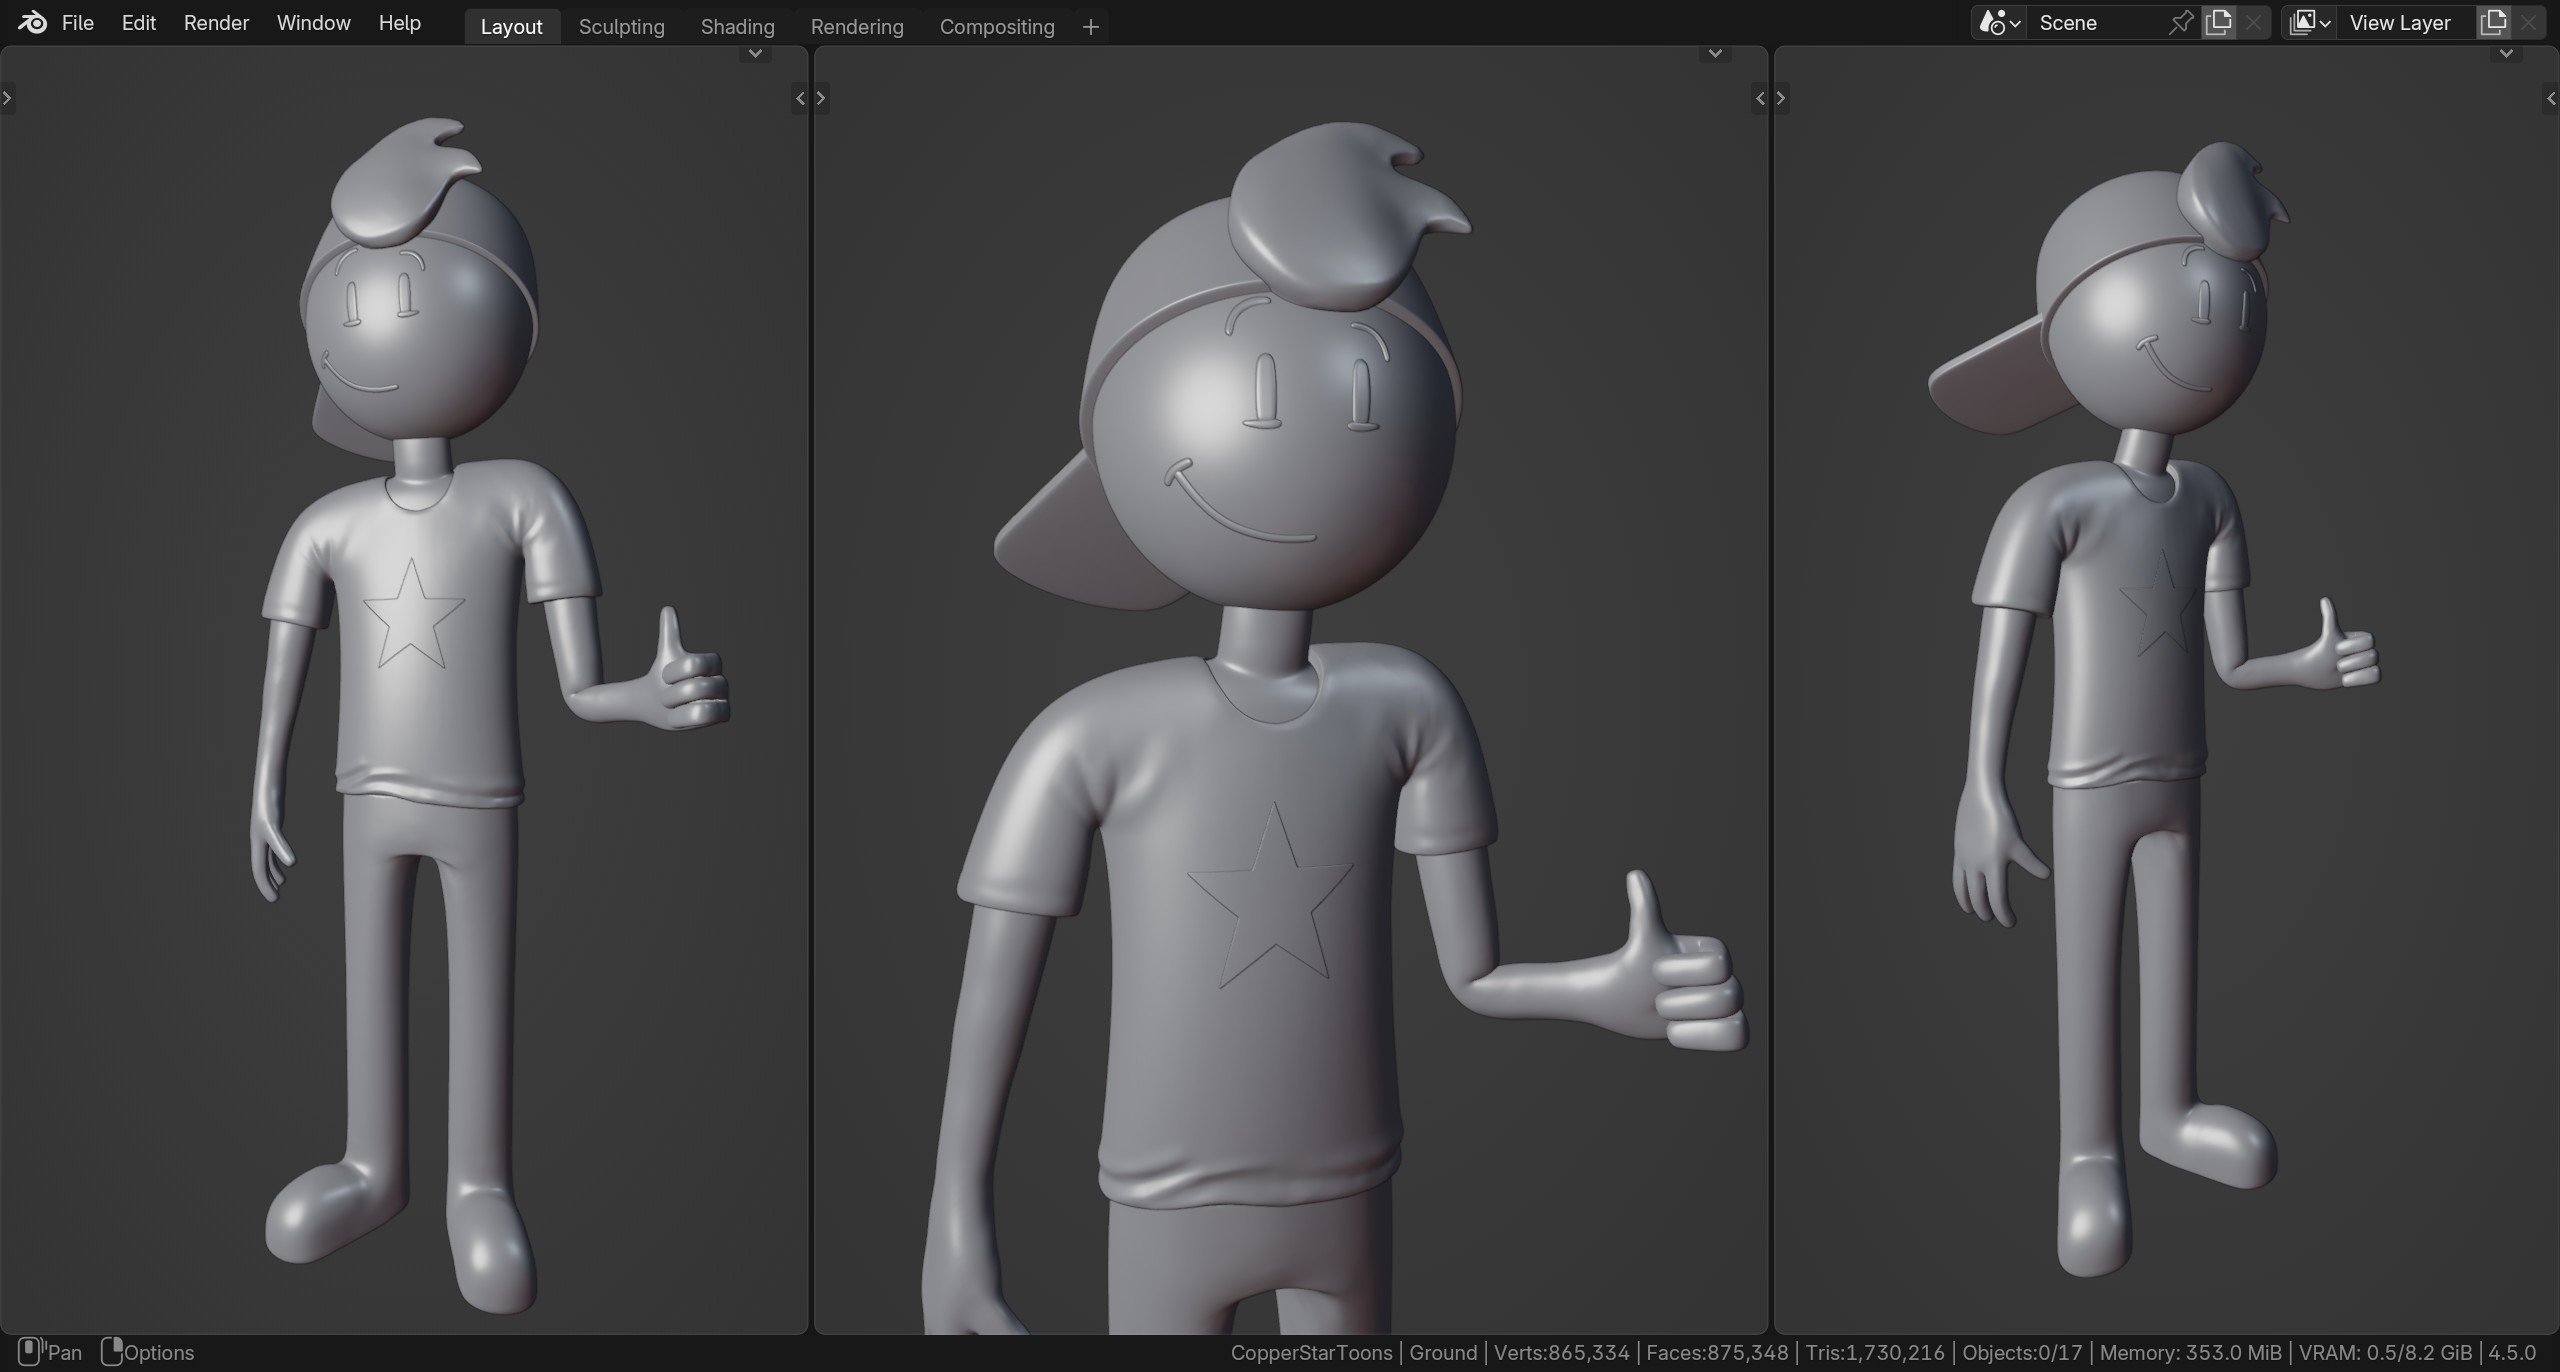Open the Edit menu

click(138, 23)
